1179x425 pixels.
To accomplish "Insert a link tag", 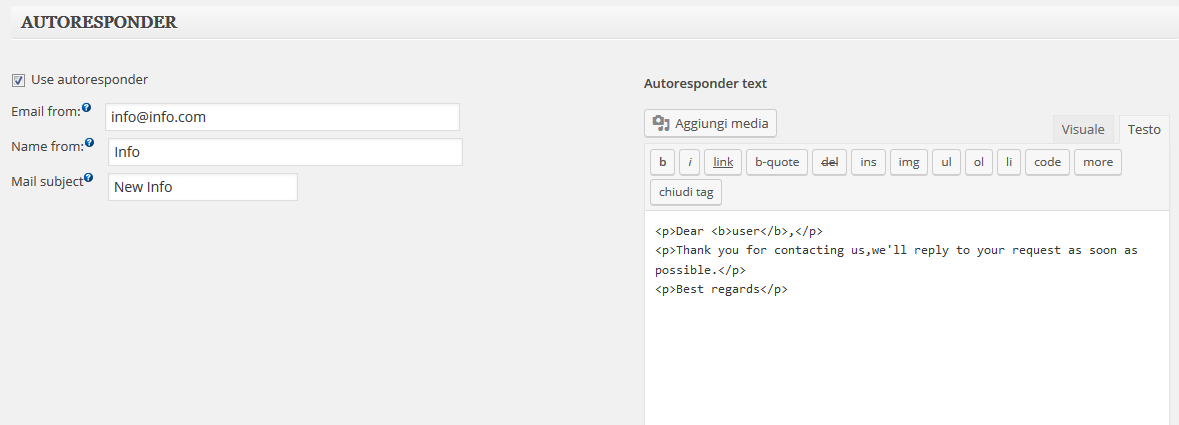I will pyautogui.click(x=723, y=162).
